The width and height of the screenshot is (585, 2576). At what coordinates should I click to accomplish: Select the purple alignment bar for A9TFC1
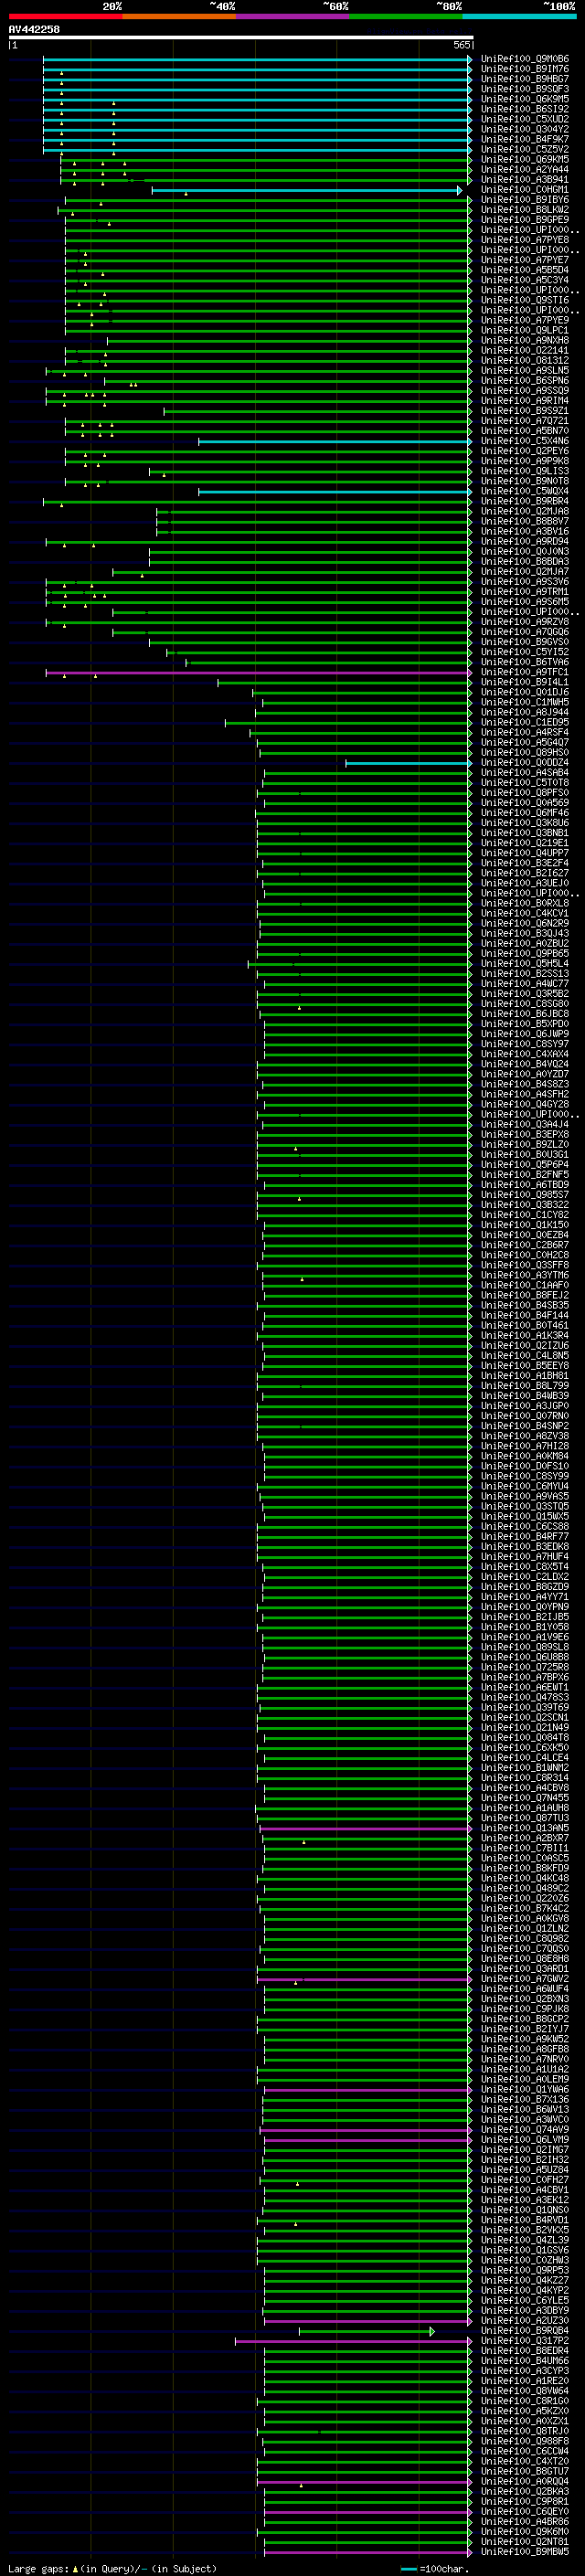[x=259, y=673]
